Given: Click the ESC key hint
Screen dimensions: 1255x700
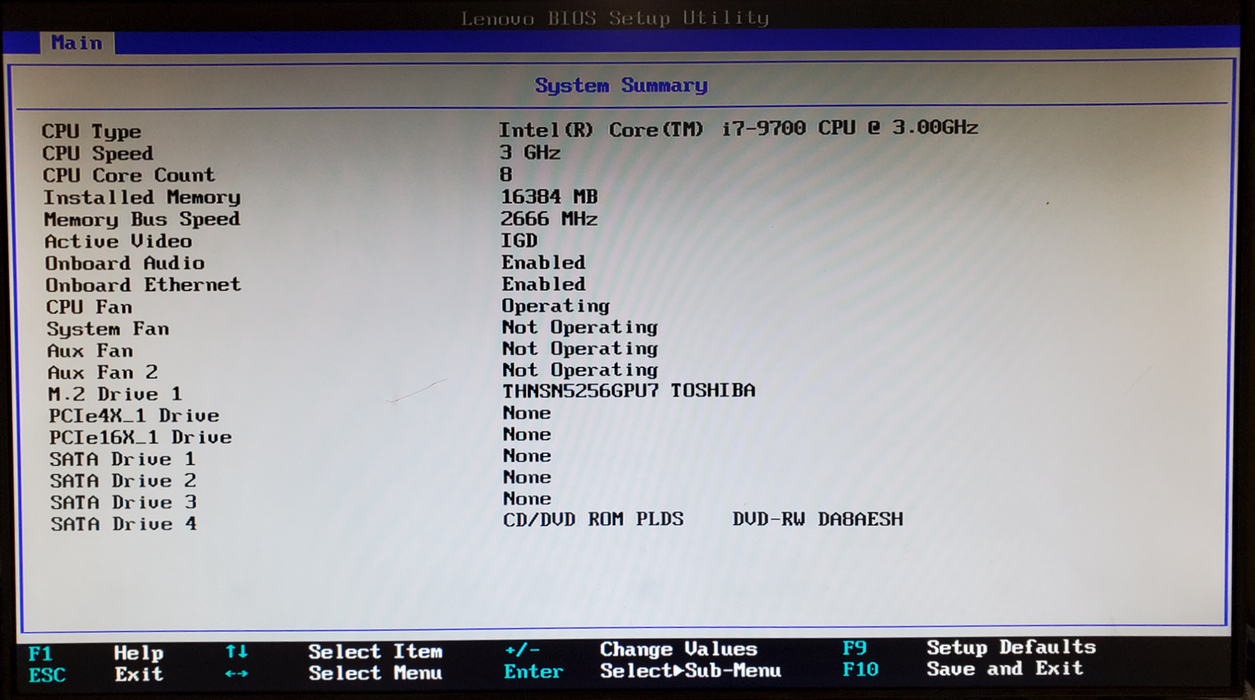Looking at the screenshot, I should 47,675.
